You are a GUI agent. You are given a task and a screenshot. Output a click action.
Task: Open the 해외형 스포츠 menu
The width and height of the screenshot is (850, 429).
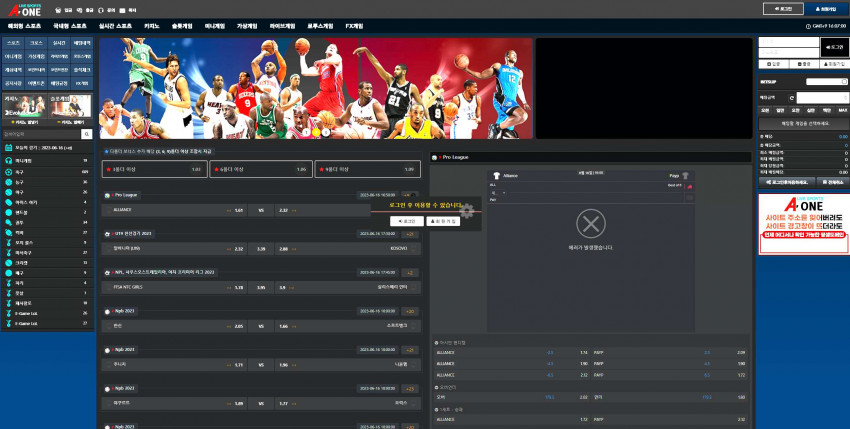click(24, 26)
